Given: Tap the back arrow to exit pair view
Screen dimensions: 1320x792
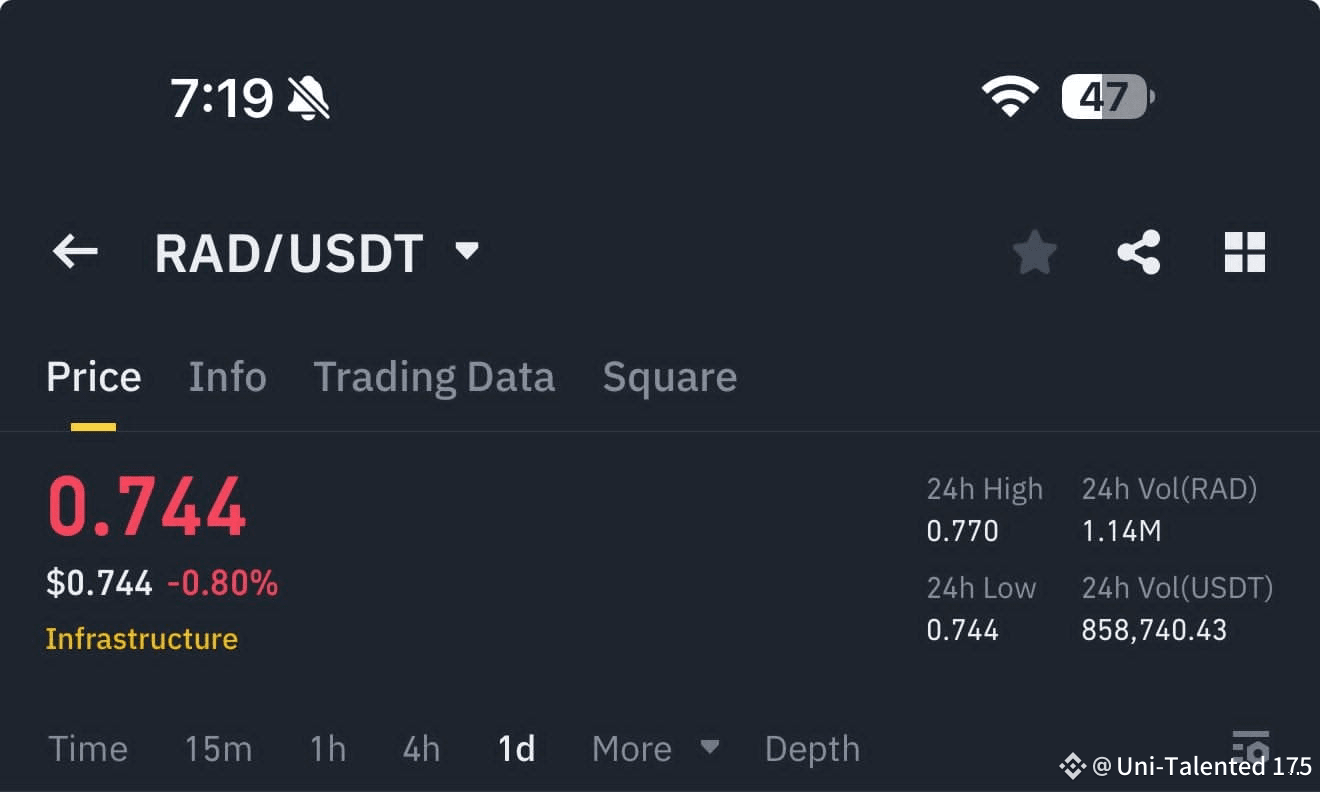Looking at the screenshot, I should (x=75, y=252).
